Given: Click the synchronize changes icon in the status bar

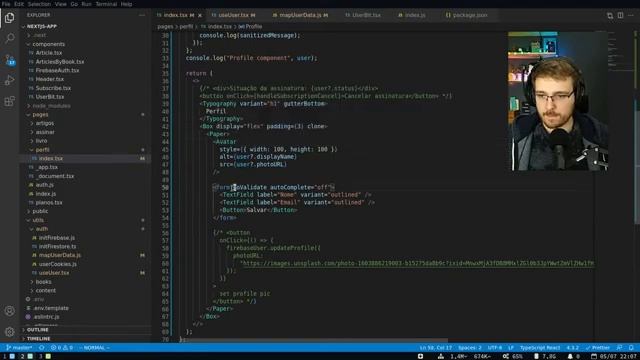Looking at the screenshot, I should pos(41,348).
